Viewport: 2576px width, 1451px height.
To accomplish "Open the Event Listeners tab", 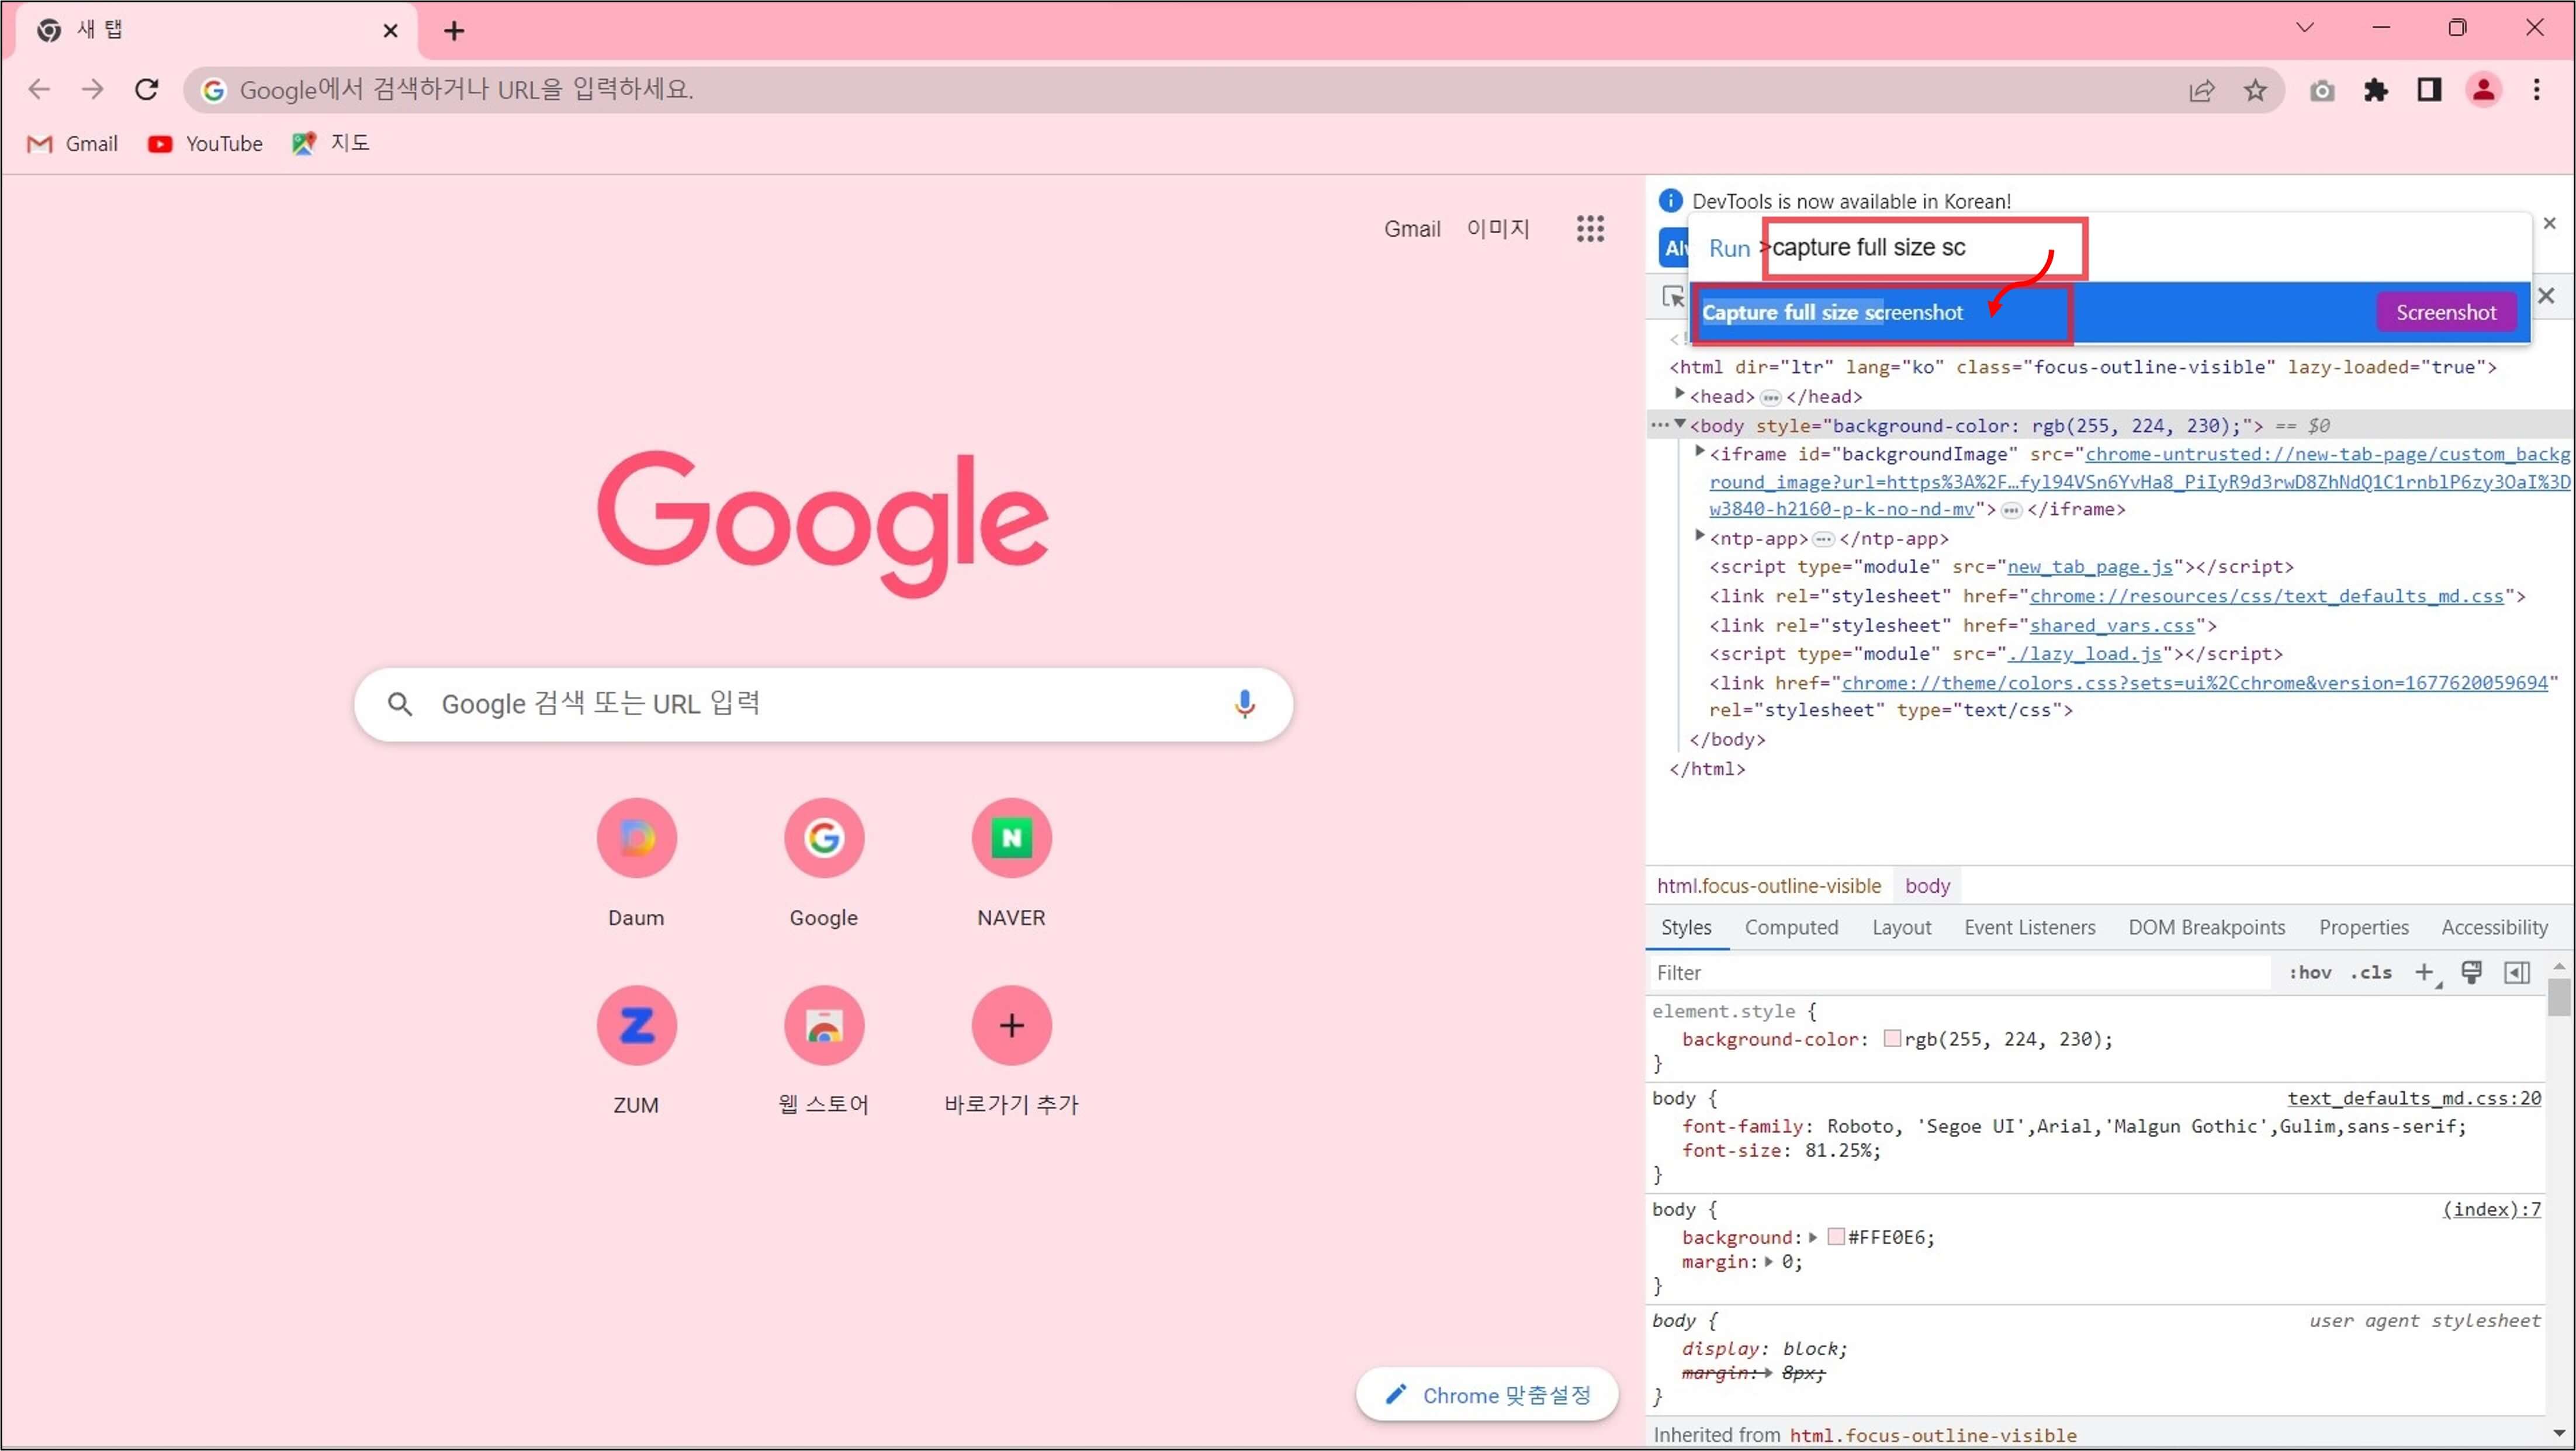I will [2029, 927].
